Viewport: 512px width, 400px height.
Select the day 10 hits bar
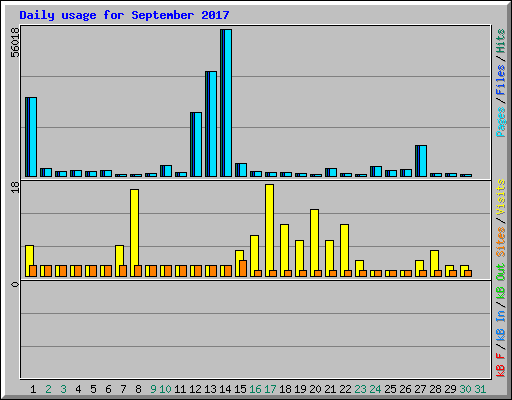click(166, 171)
